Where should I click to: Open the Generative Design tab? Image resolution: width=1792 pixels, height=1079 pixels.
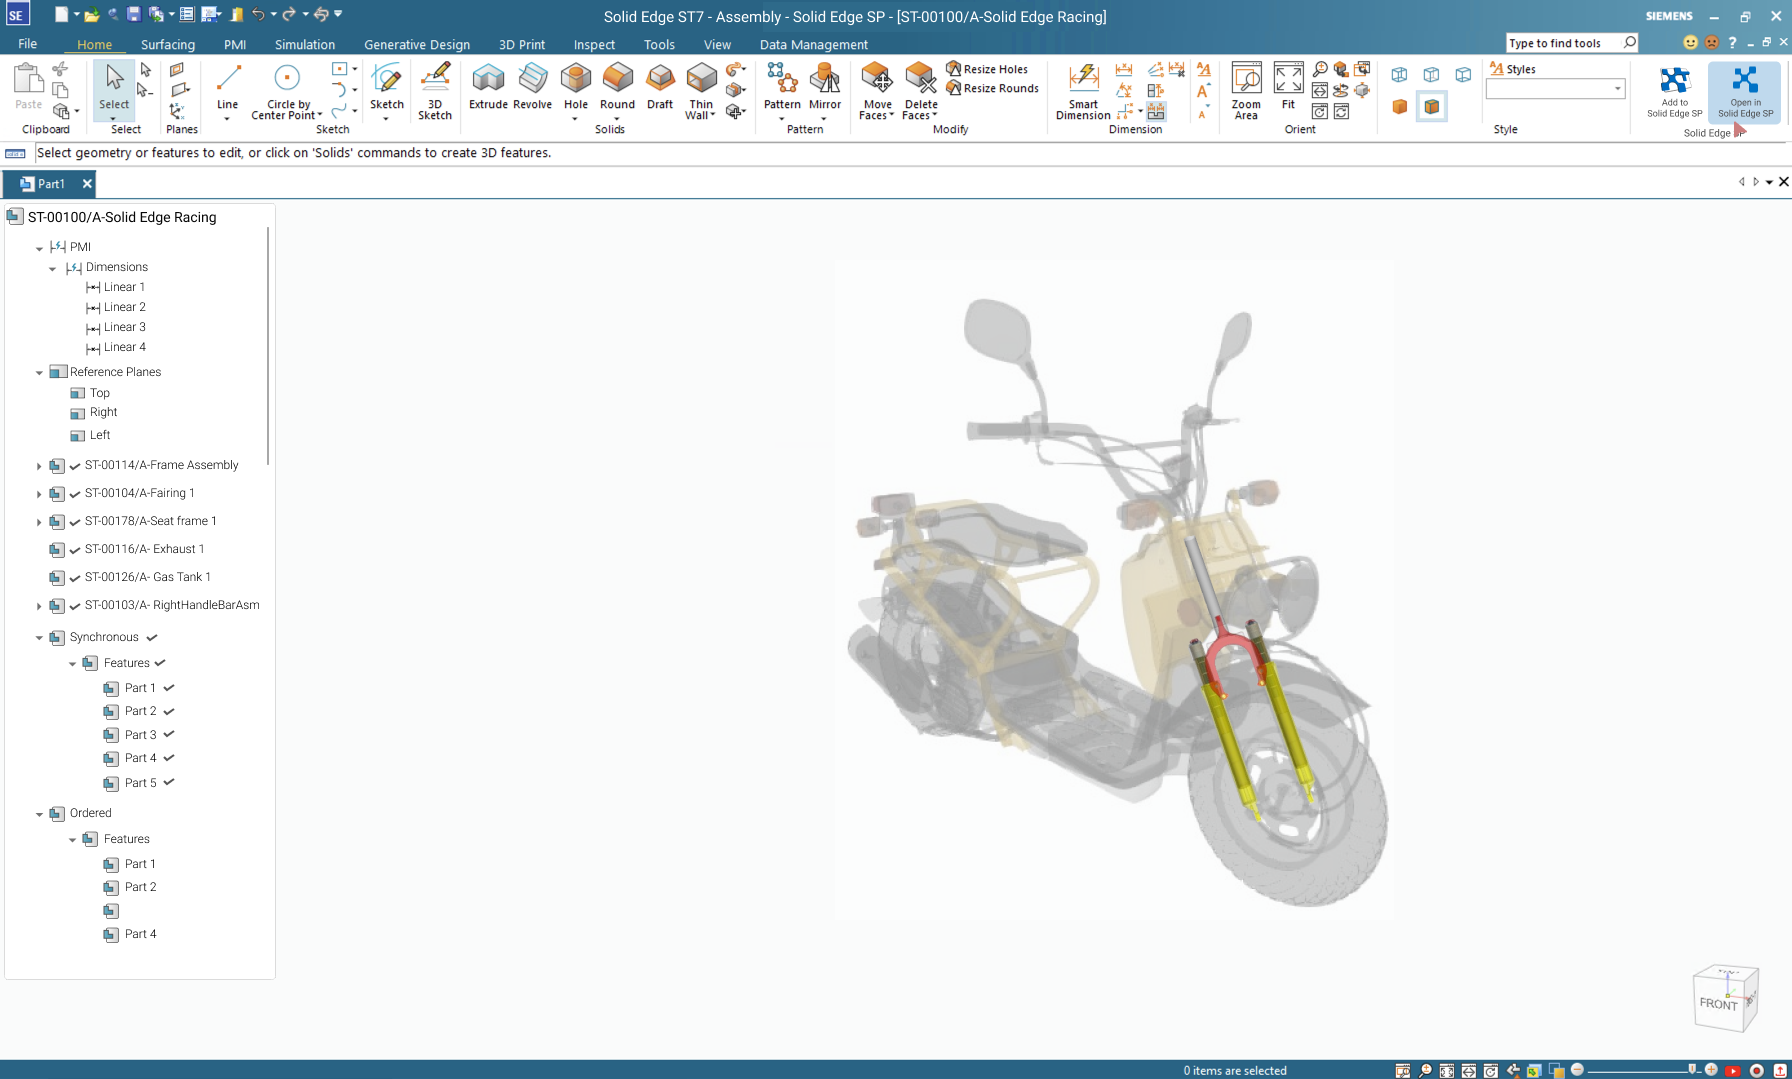click(417, 44)
